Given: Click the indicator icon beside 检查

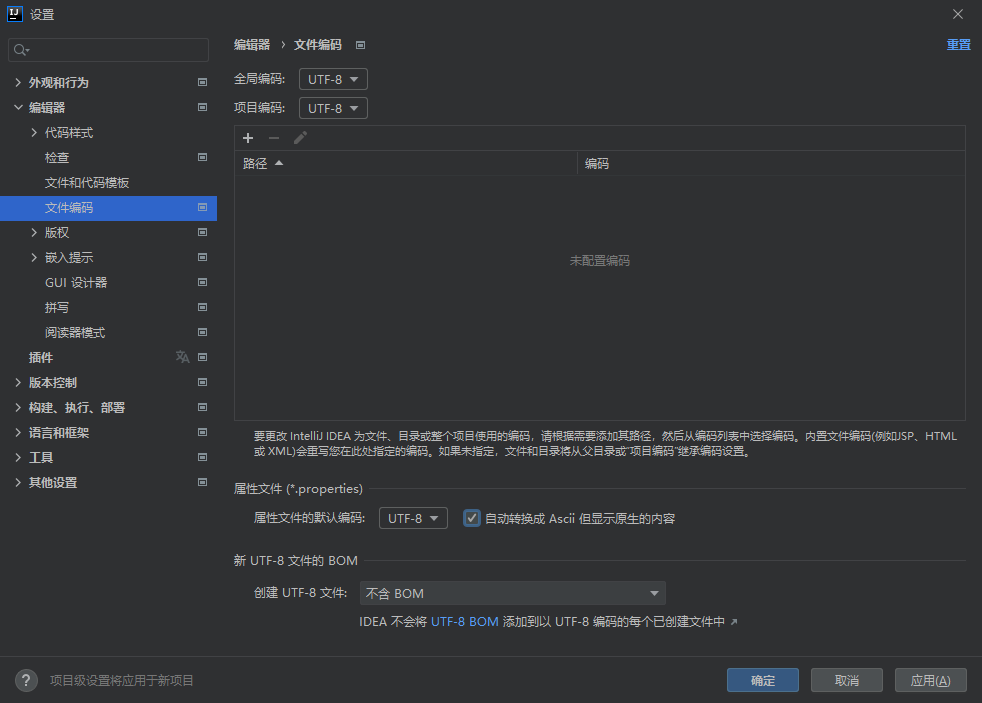Looking at the screenshot, I should 202,157.
